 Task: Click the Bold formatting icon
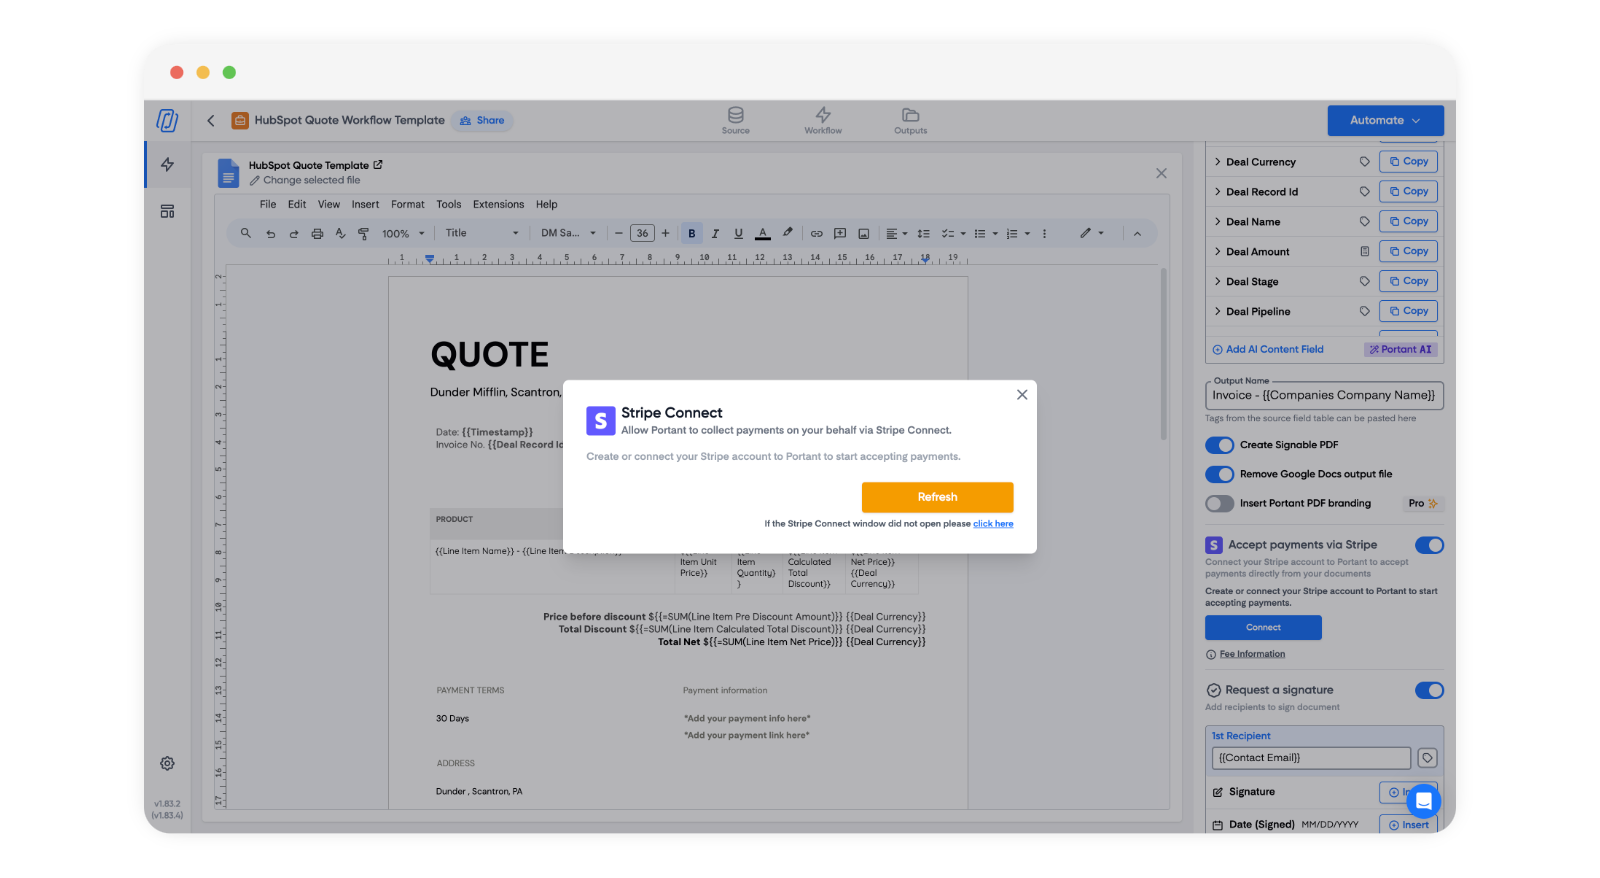[x=691, y=233]
